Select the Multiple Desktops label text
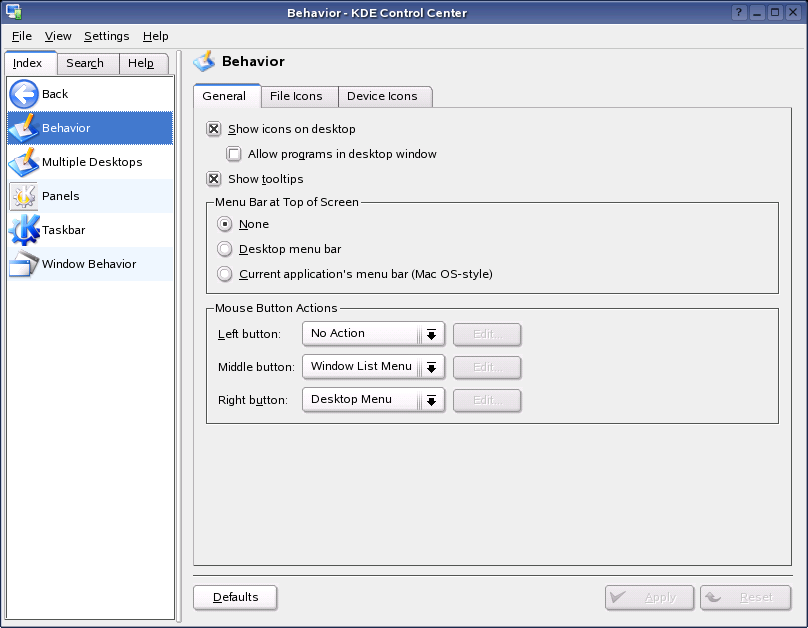The image size is (808, 628). click(x=92, y=162)
